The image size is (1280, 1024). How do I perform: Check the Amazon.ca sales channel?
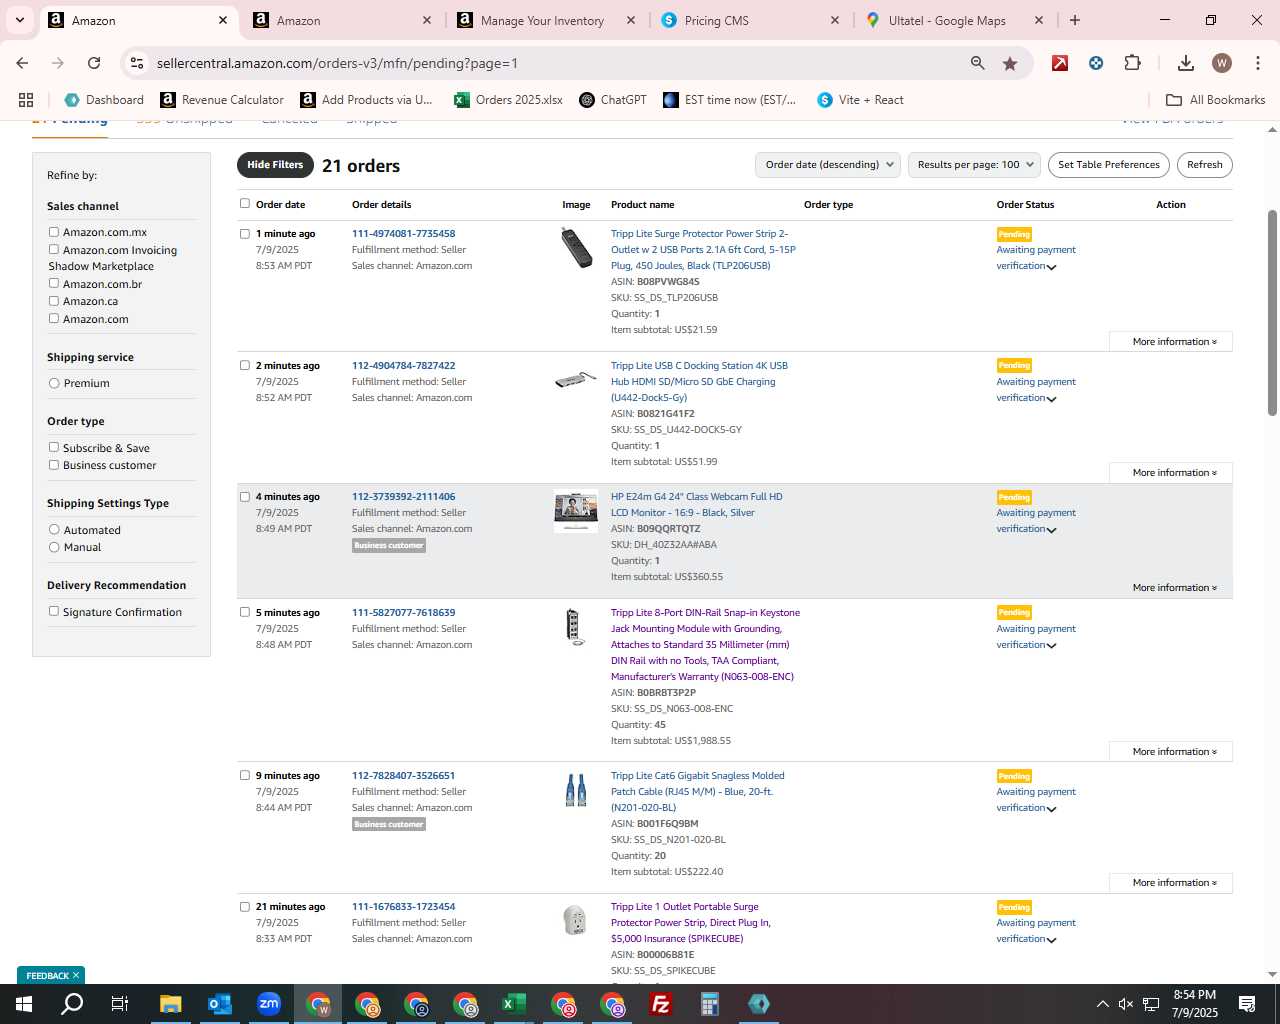coord(54,301)
